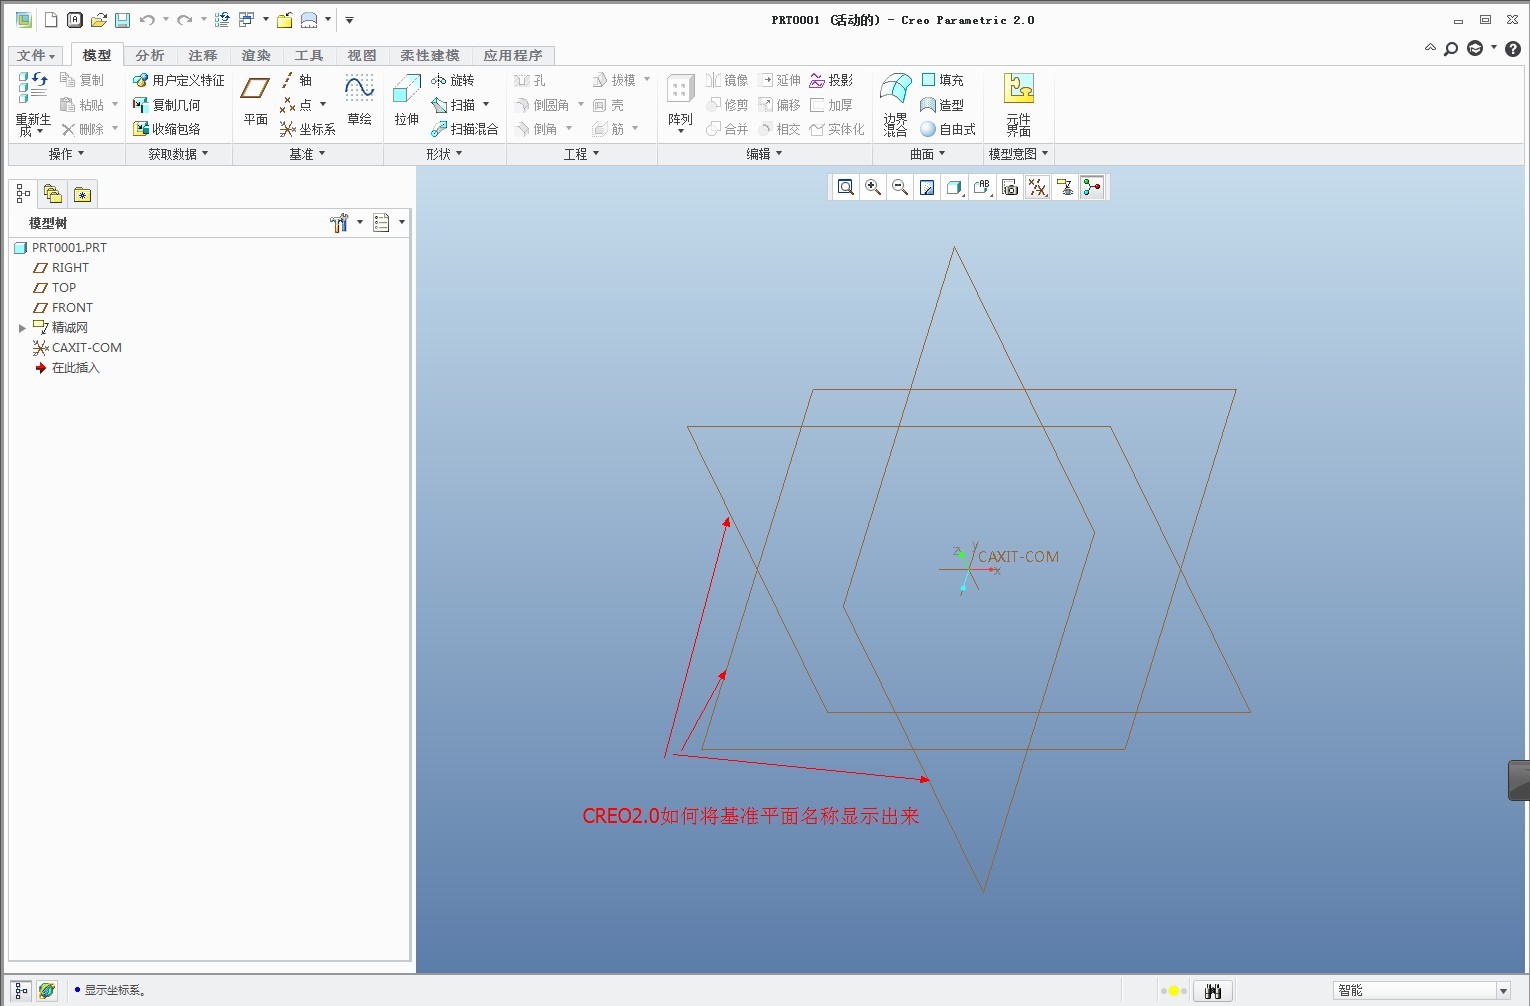Image resolution: width=1530 pixels, height=1006 pixels.
Task: Click the Zoom Out magnifier icon
Action: point(900,187)
